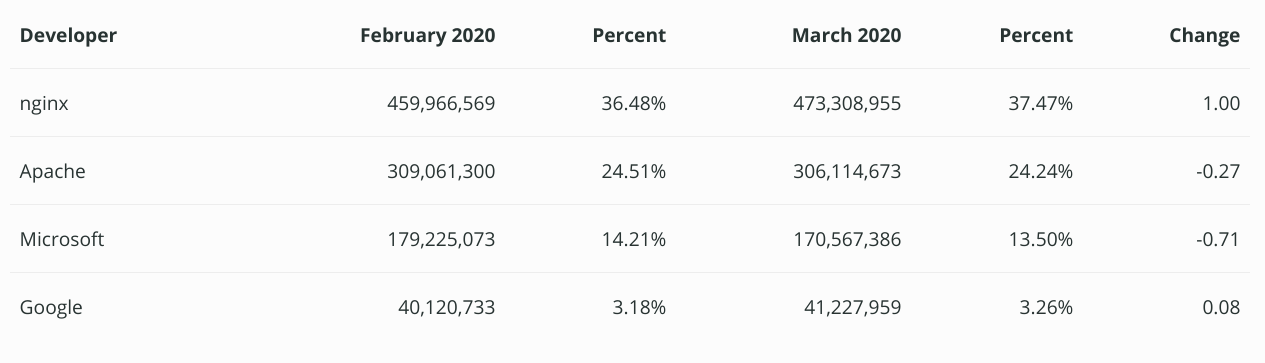Viewport: 1265px width, 363px height.
Task: Click the nginx 37.47% percent cell
Action: (x=1041, y=103)
